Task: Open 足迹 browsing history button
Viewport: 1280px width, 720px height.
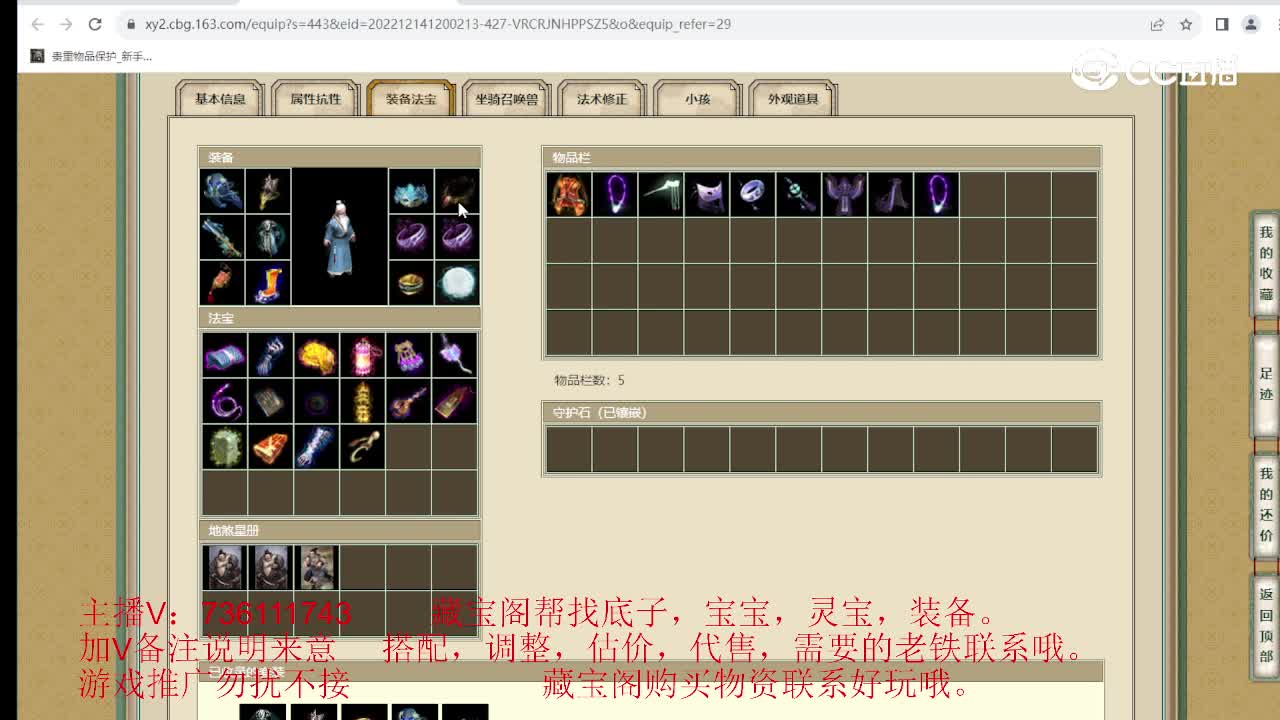Action: (x=1266, y=384)
